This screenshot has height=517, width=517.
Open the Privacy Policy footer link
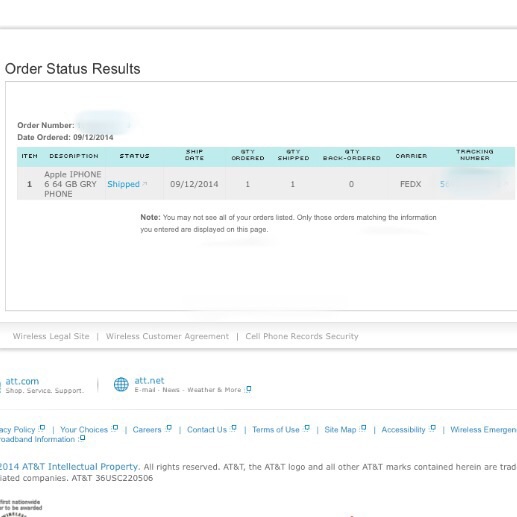coord(17,429)
